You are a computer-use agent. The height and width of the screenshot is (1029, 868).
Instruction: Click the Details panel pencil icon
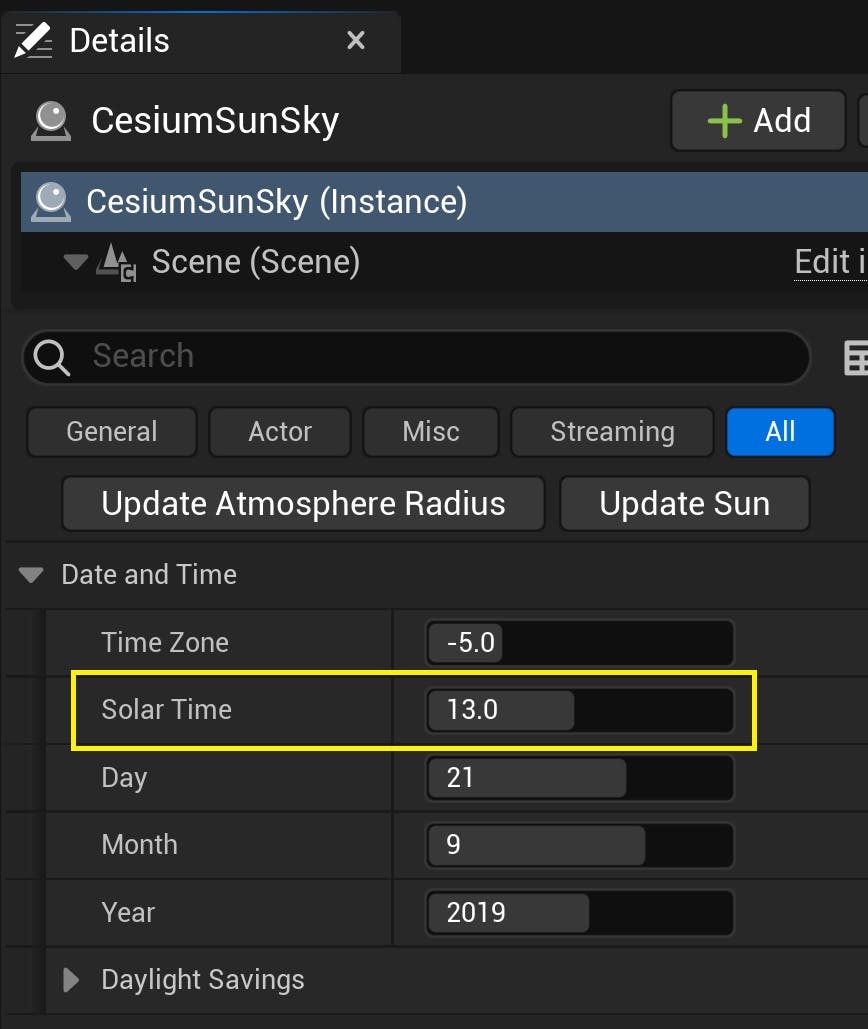(33, 41)
